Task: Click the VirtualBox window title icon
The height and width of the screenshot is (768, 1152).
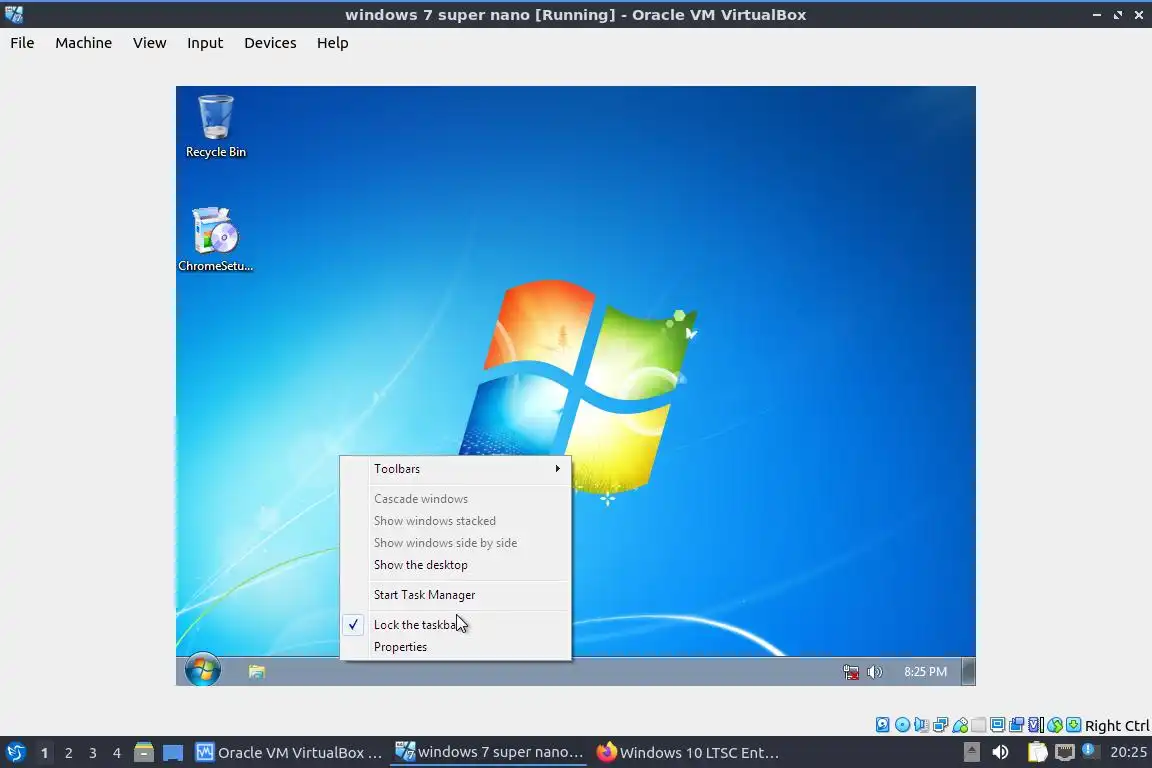Action: (x=14, y=14)
